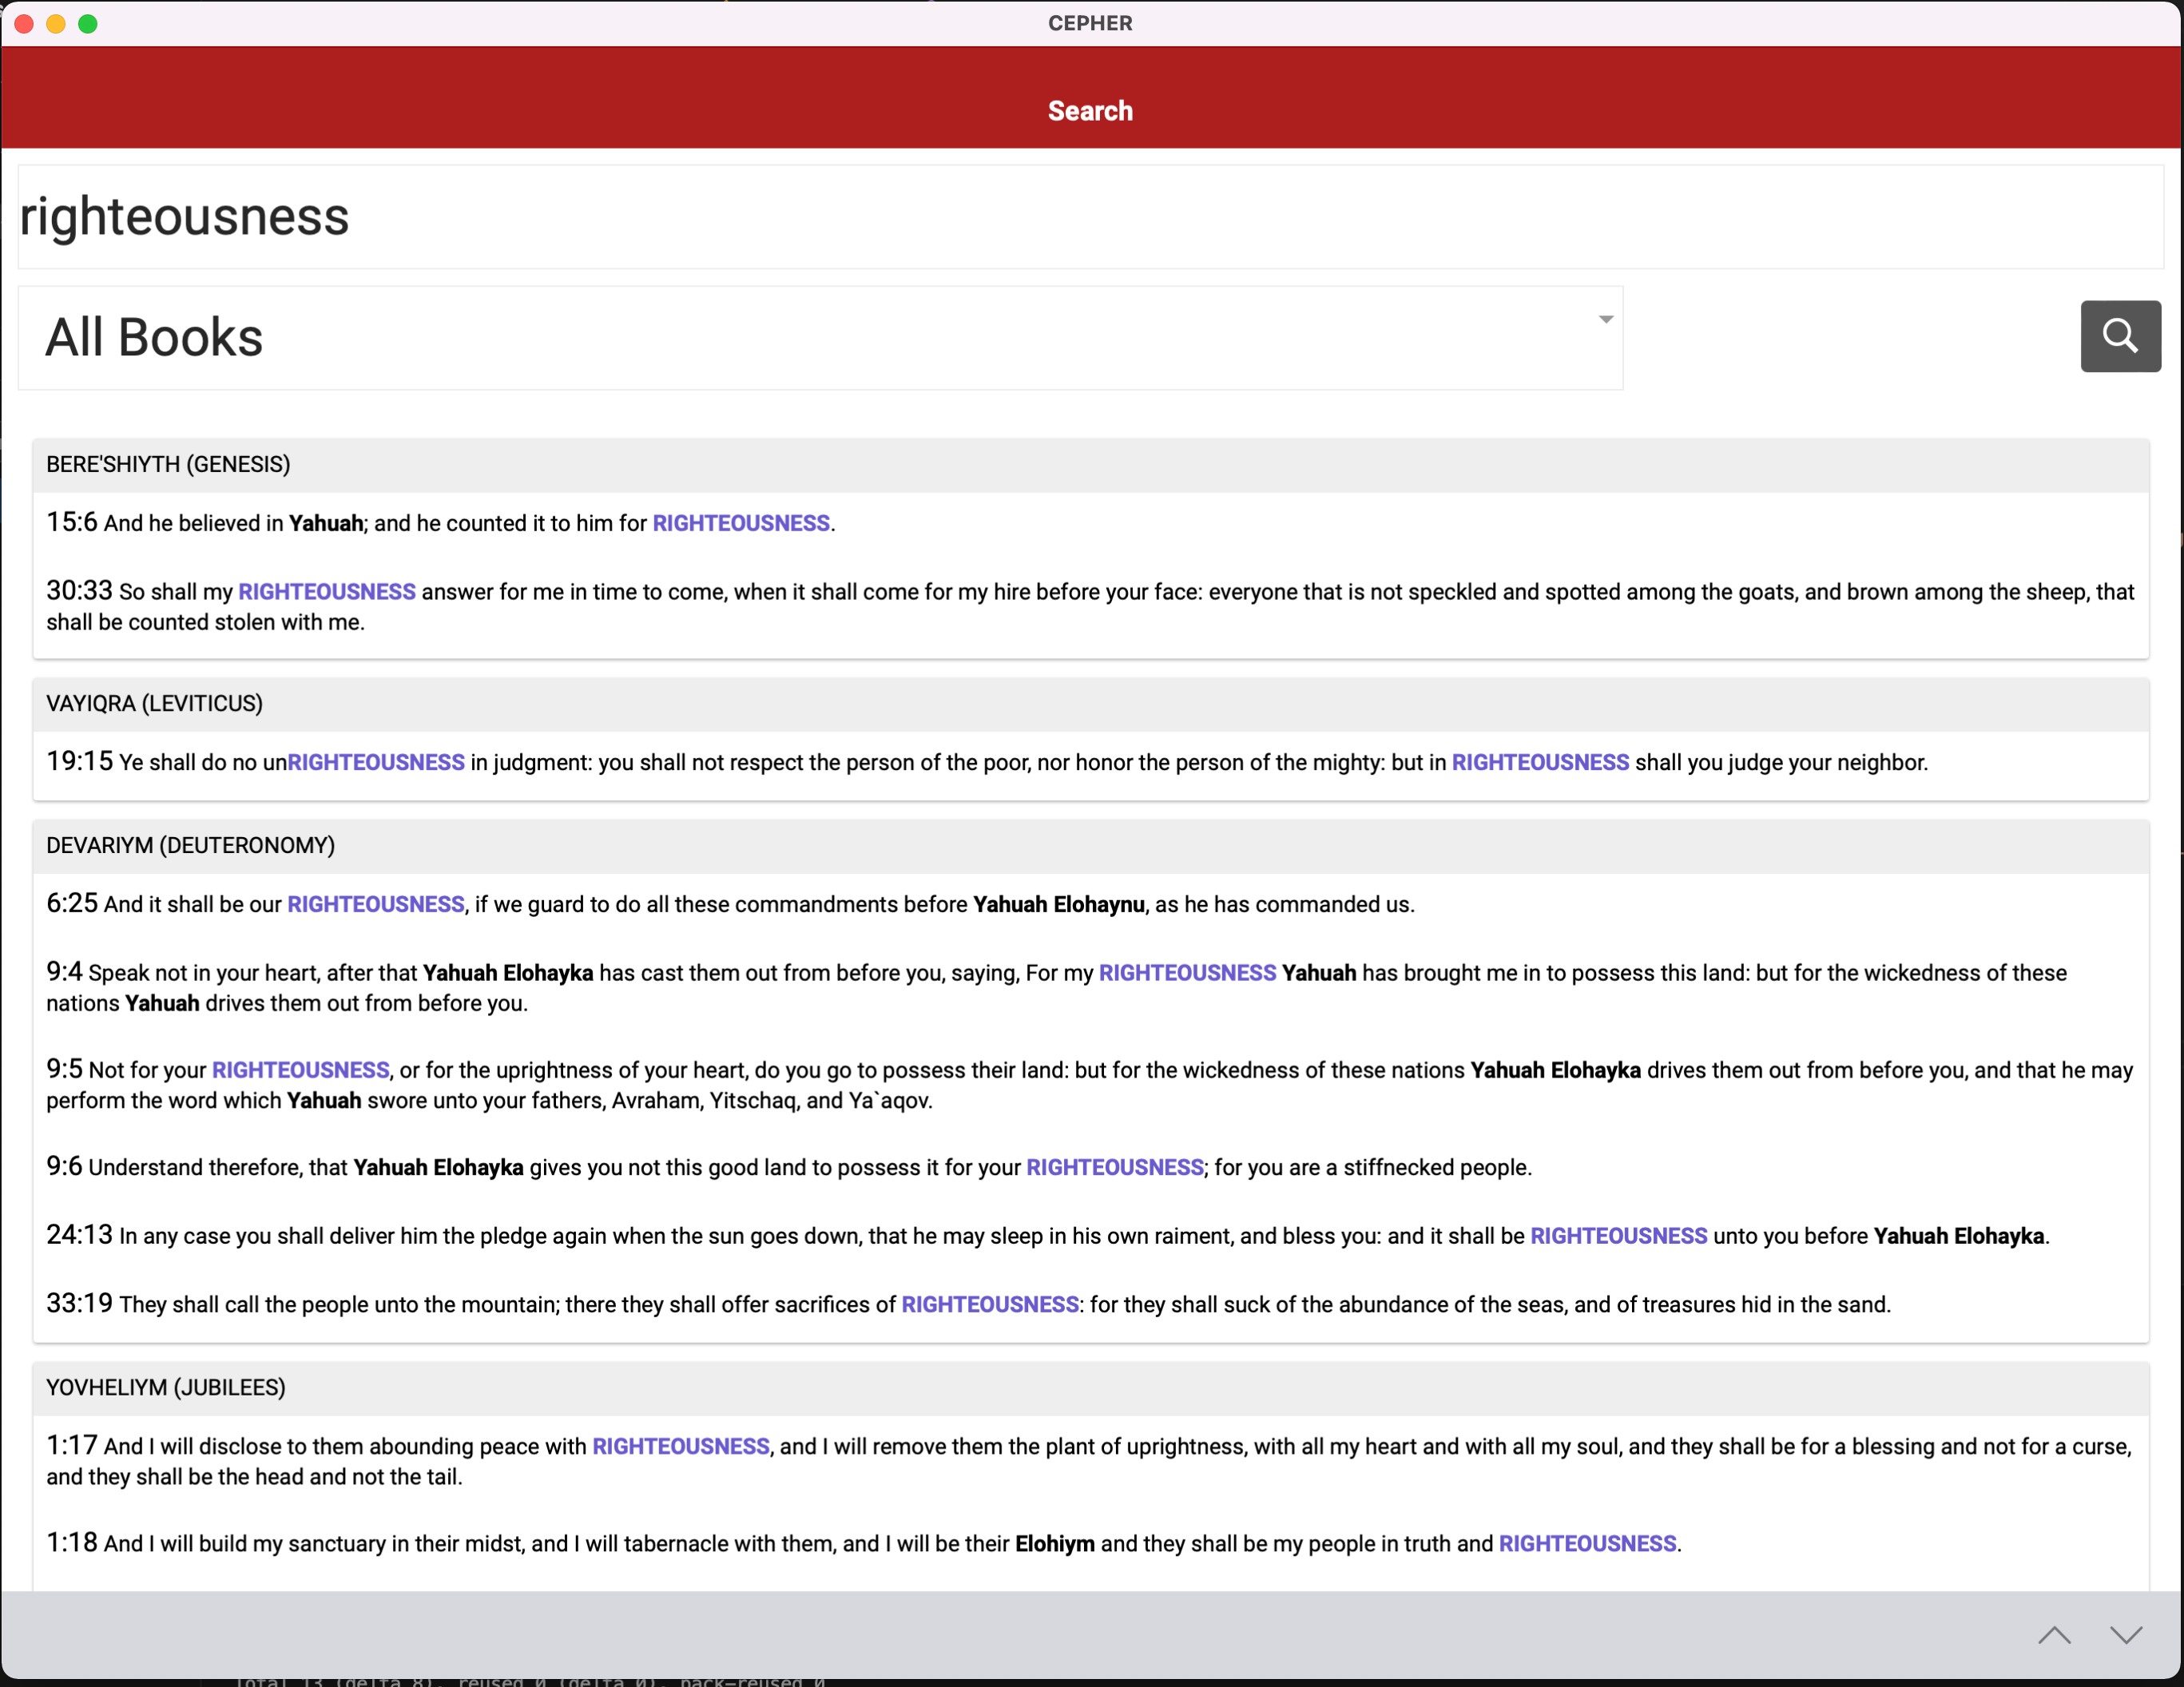Minimize the CEPHER window with yellow button
The width and height of the screenshot is (2184, 1687).
click(x=56, y=23)
